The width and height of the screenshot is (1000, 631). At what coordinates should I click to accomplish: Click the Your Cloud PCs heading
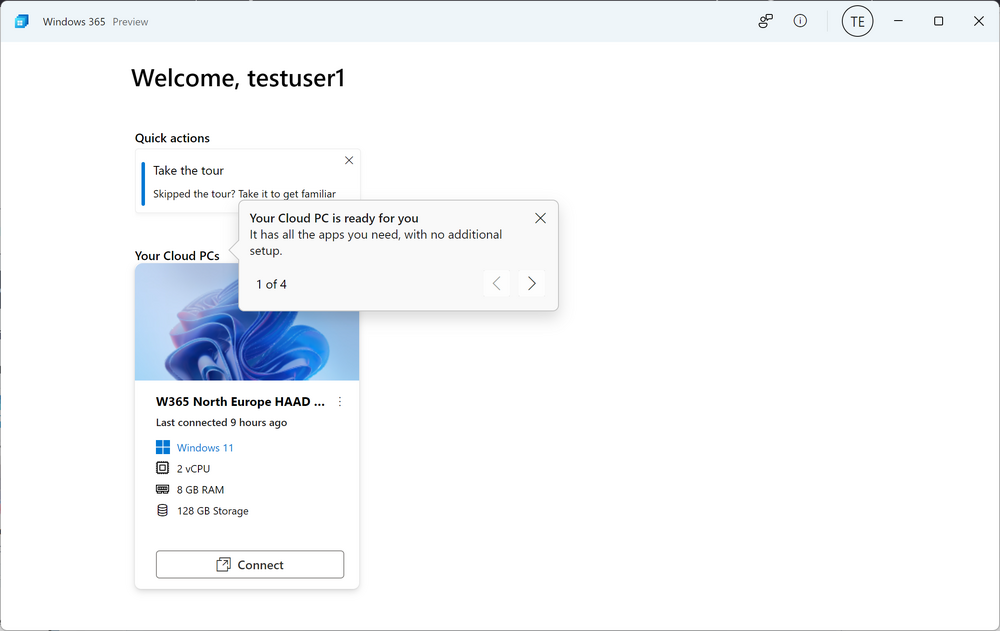click(x=177, y=256)
